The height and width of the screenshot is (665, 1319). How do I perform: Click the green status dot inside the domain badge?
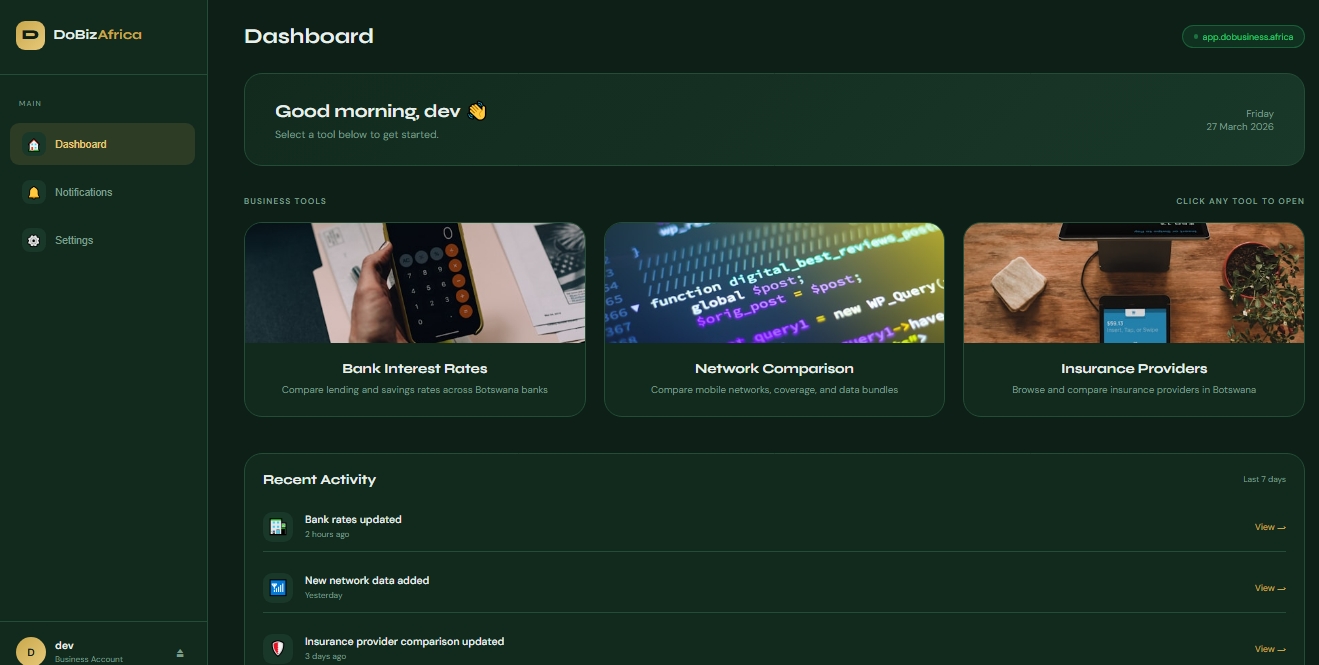(x=1196, y=36)
